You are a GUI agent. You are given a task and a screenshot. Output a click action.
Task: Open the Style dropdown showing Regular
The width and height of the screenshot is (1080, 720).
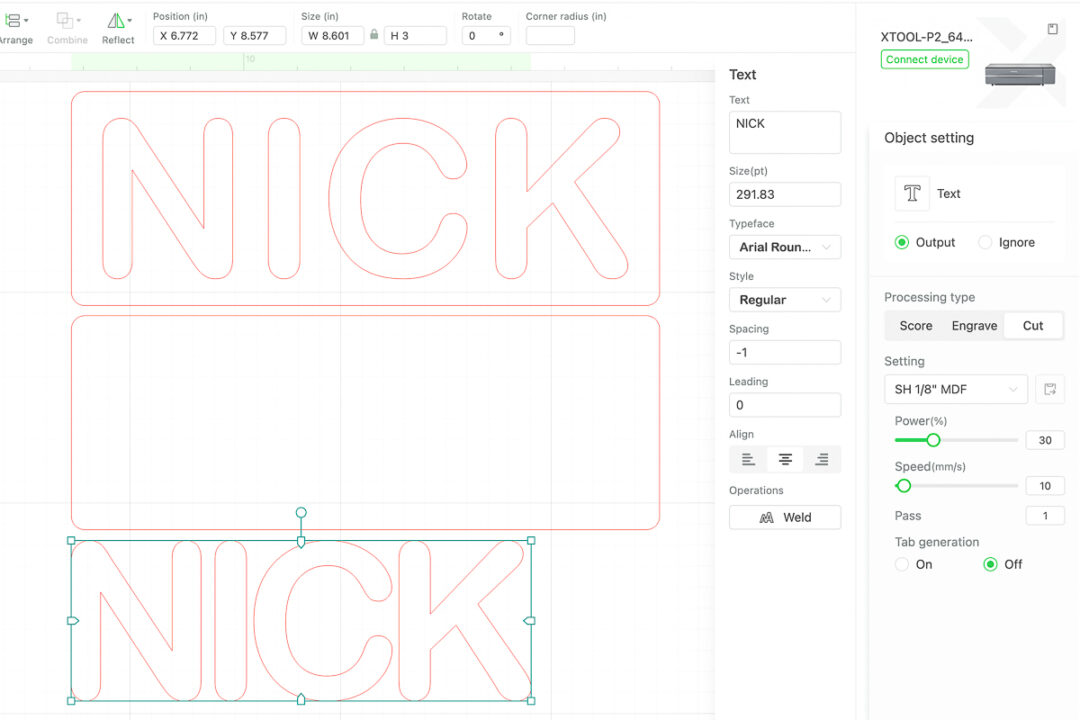785,300
